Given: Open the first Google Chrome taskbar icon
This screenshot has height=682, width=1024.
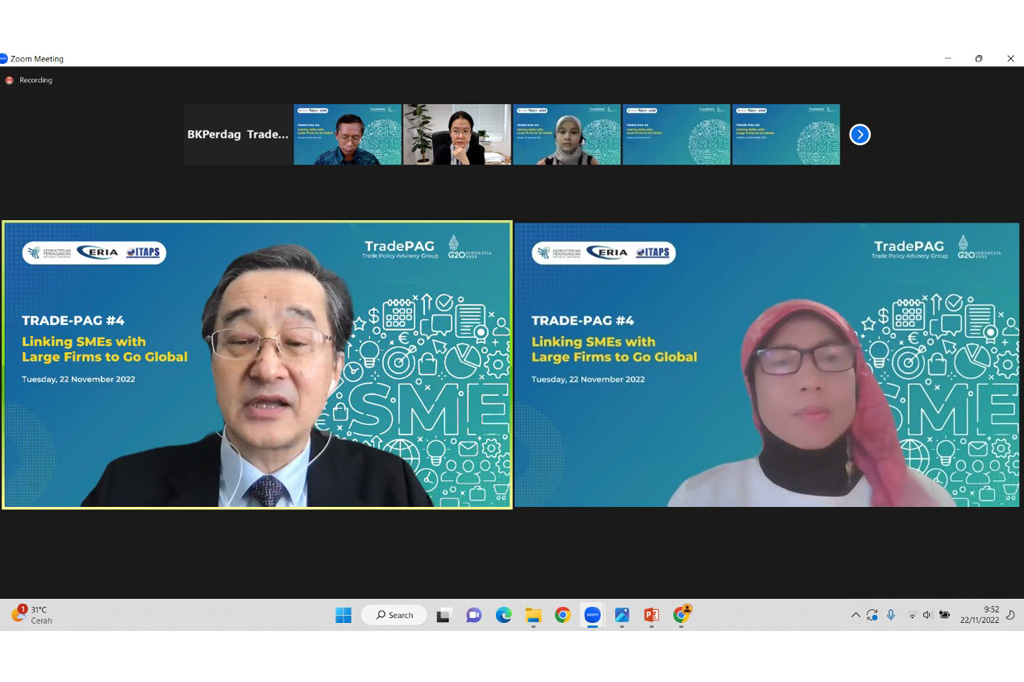Looking at the screenshot, I should (x=562, y=615).
